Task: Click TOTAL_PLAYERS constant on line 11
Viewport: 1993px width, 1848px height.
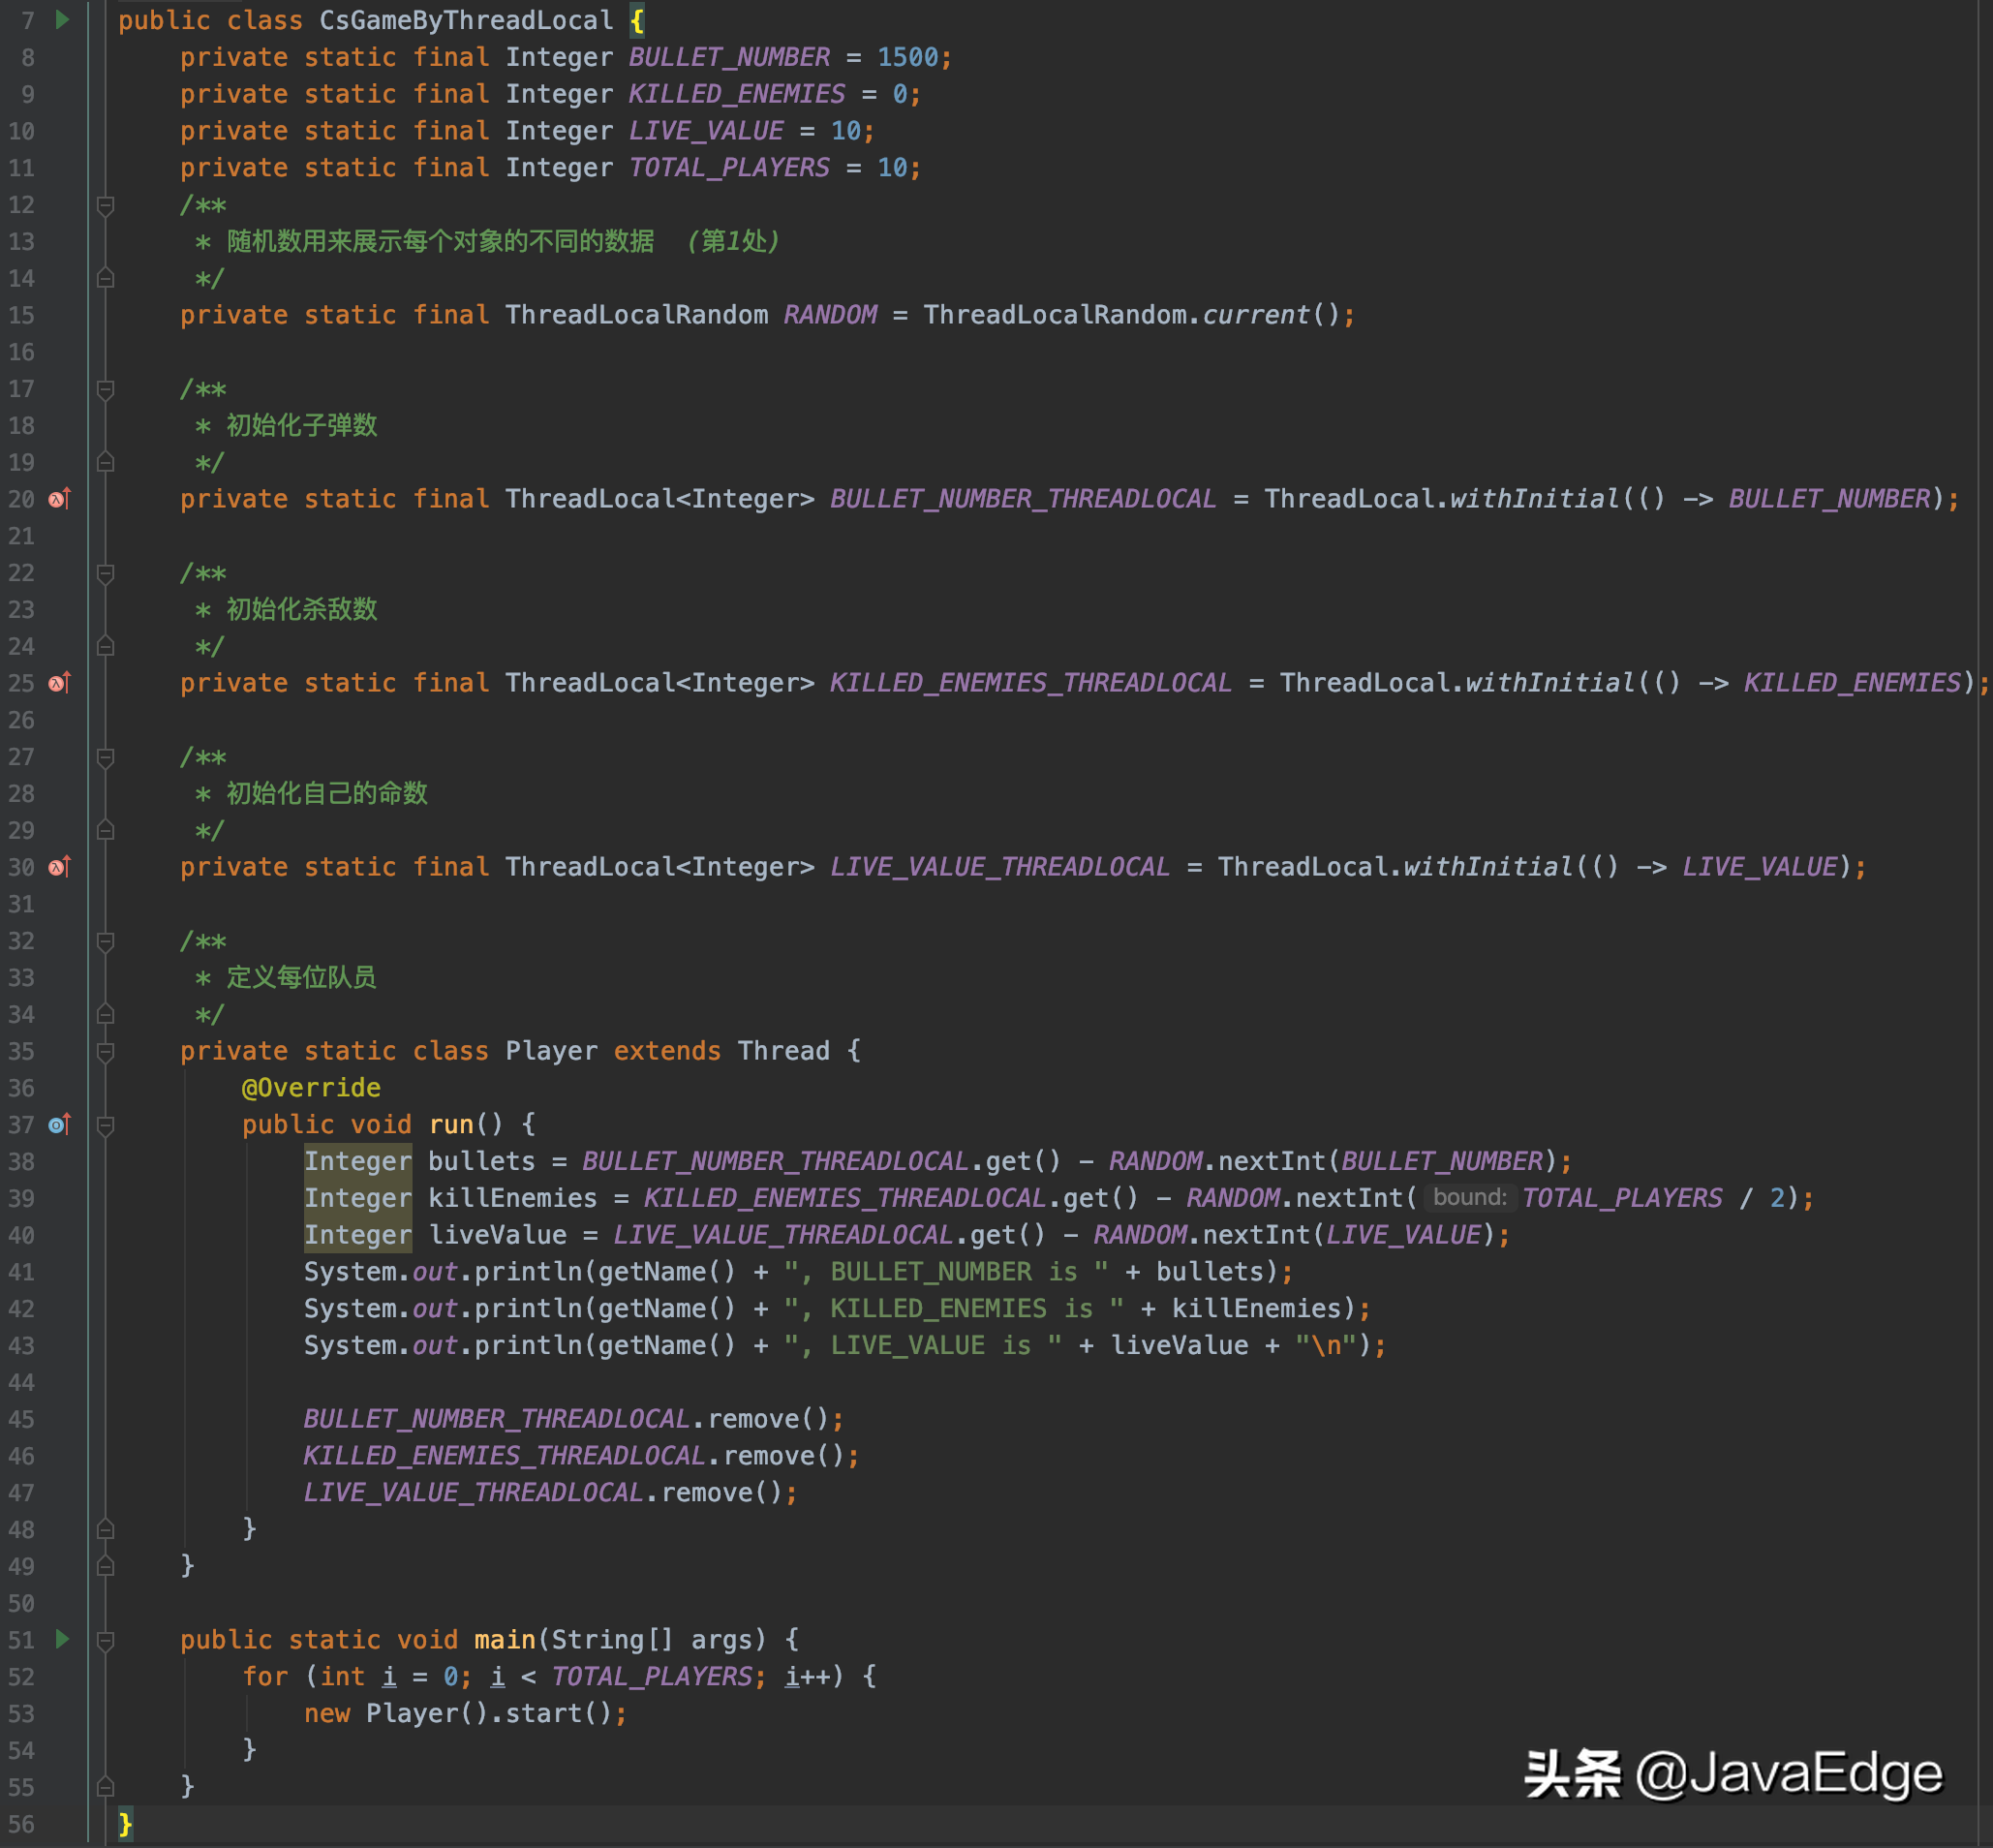Action: coord(729,167)
